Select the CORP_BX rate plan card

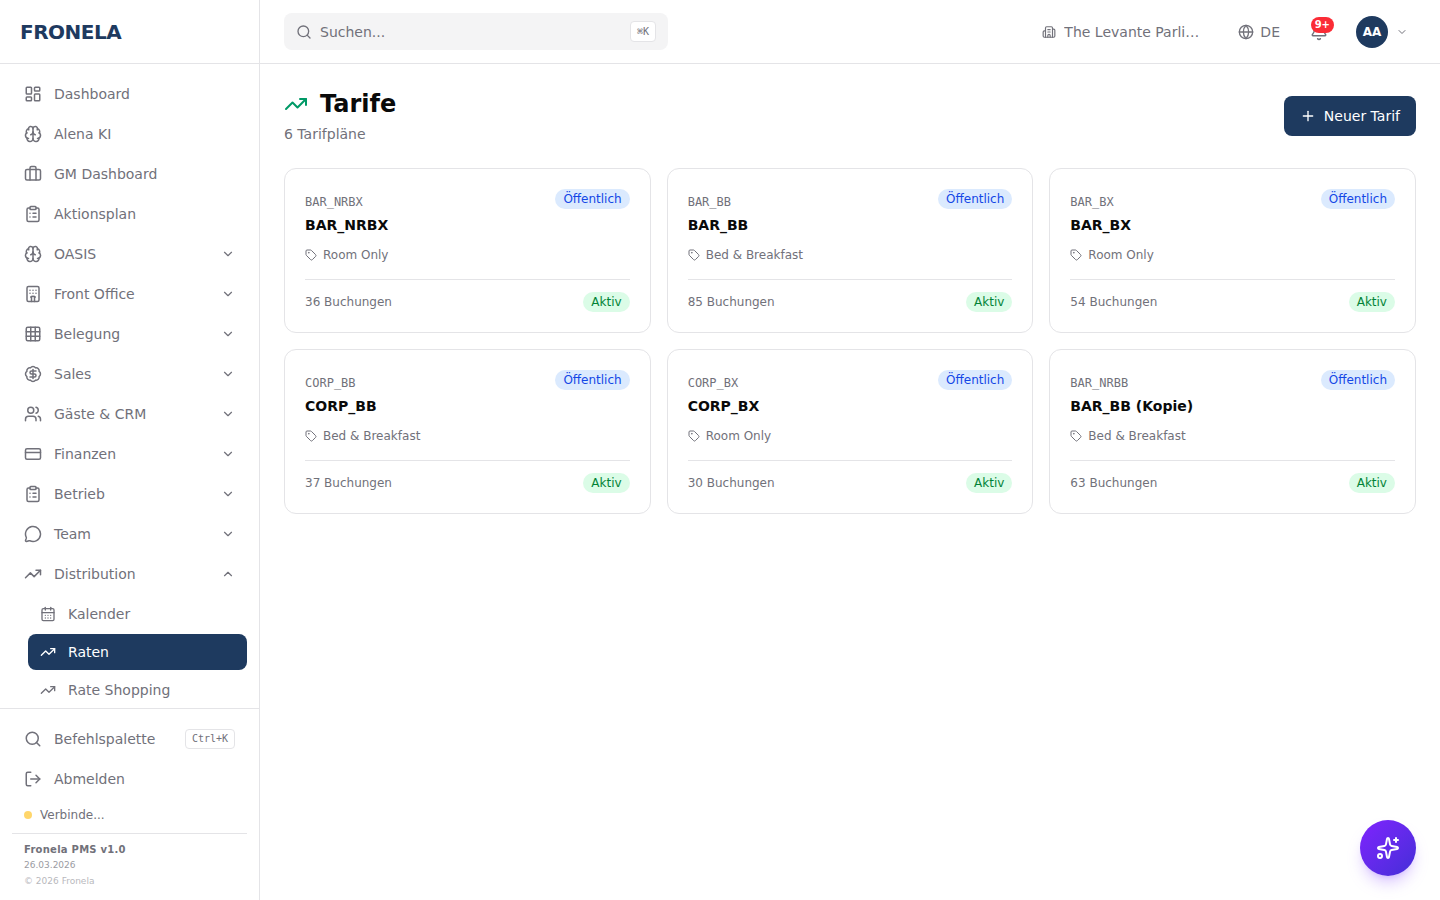point(849,431)
